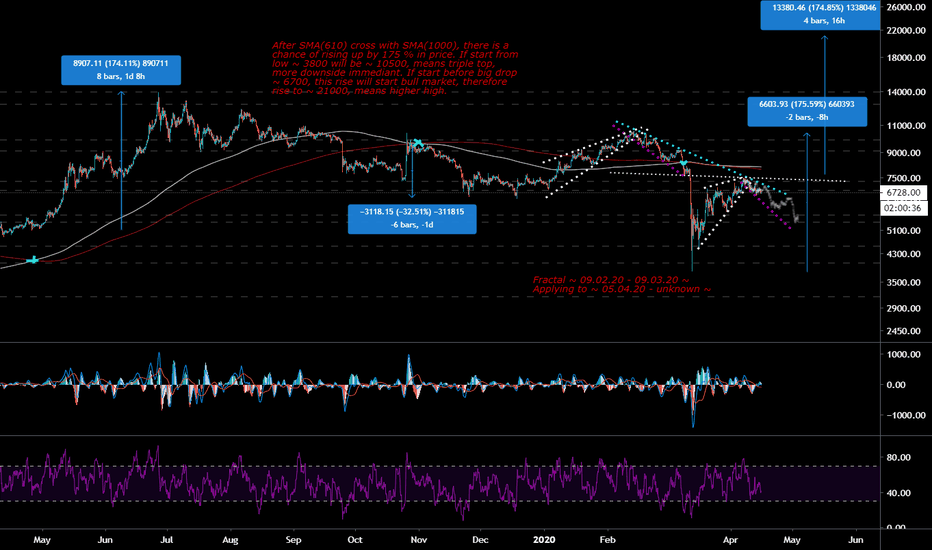Select the cyan marker near Nov price spike
This screenshot has height=550, width=932.
[x=417, y=143]
